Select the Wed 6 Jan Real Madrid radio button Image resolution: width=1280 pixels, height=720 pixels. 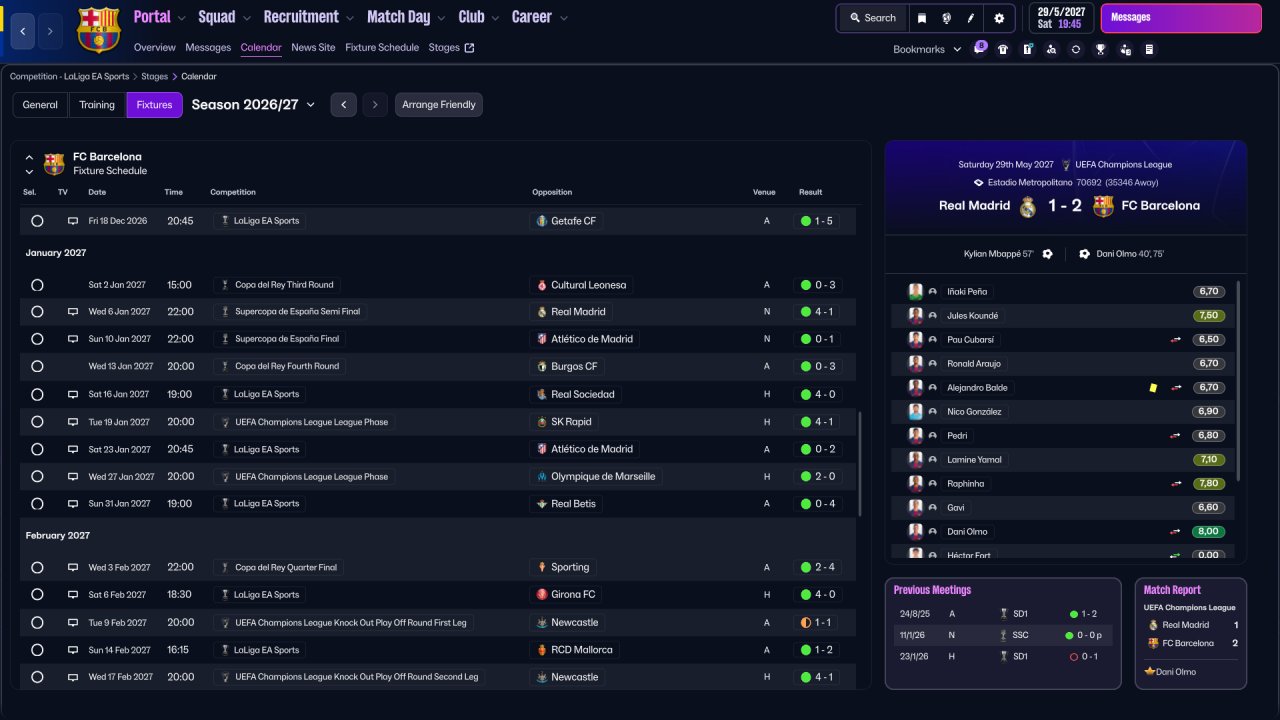point(37,312)
